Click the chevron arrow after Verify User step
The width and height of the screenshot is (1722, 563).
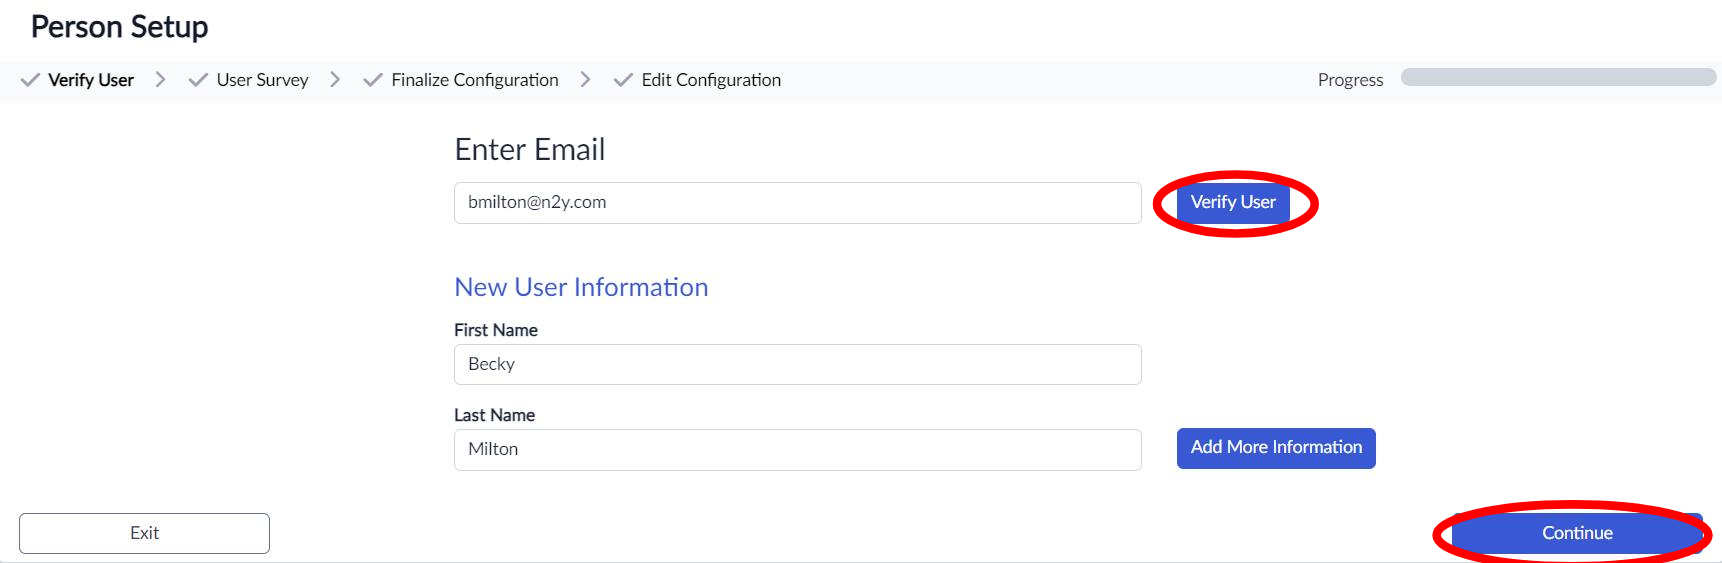coord(160,79)
